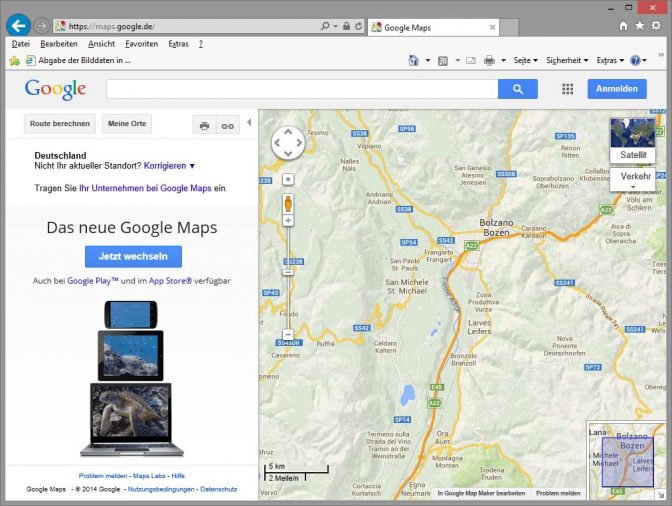The width and height of the screenshot is (672, 506).
Task: Open the App Store link
Action: point(170,281)
